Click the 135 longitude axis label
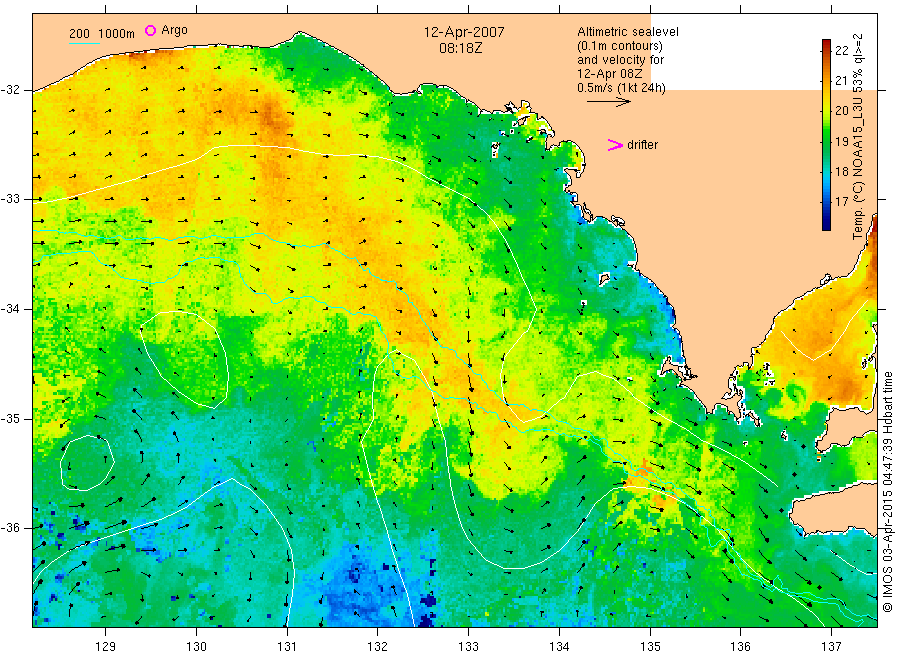 [650, 646]
